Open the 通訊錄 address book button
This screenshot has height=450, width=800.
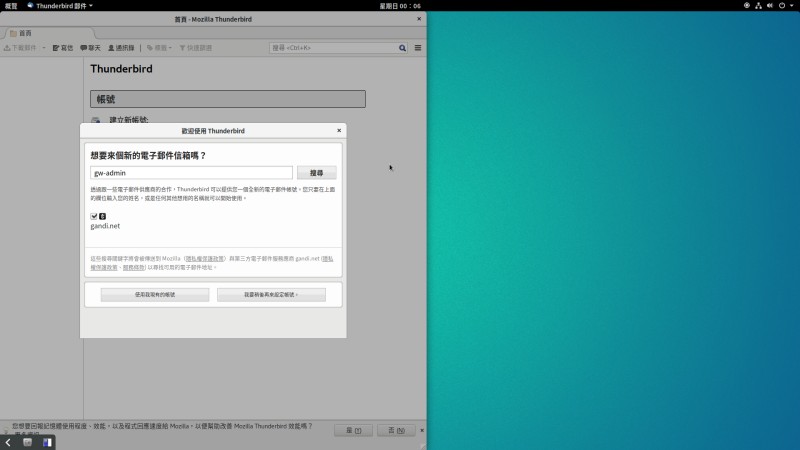tap(121, 48)
